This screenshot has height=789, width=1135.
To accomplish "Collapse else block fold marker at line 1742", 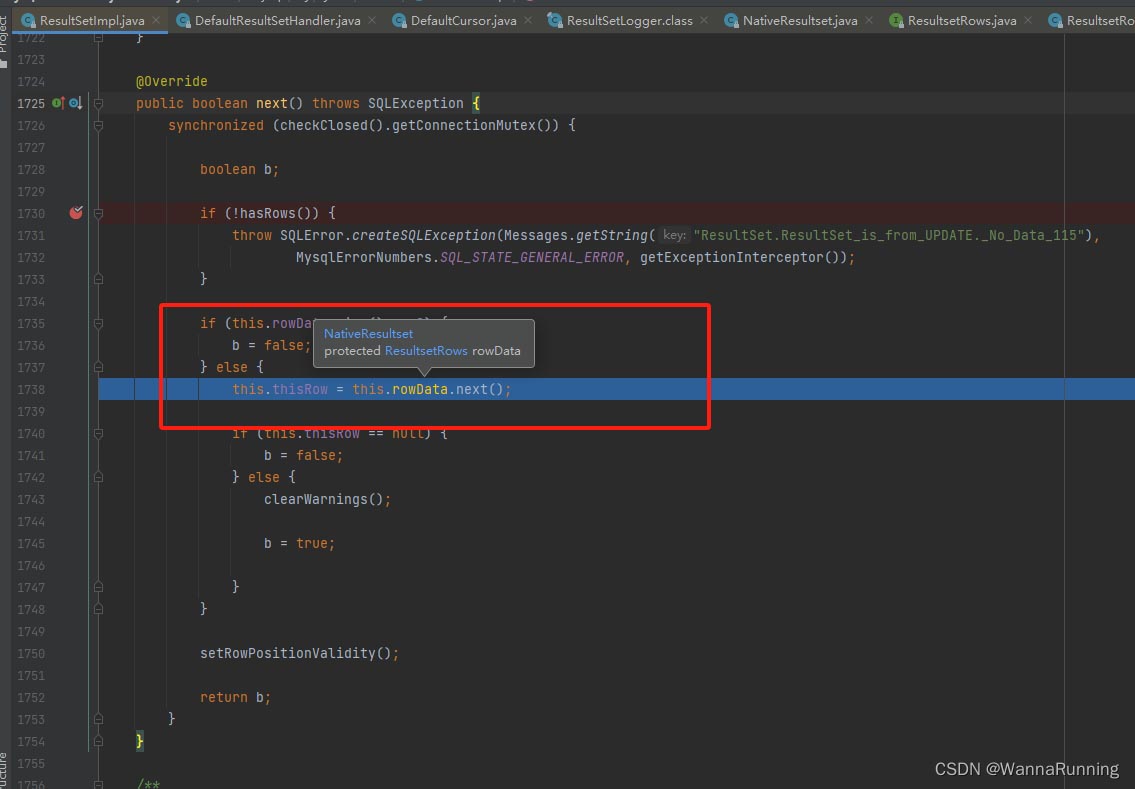I will (98, 477).
